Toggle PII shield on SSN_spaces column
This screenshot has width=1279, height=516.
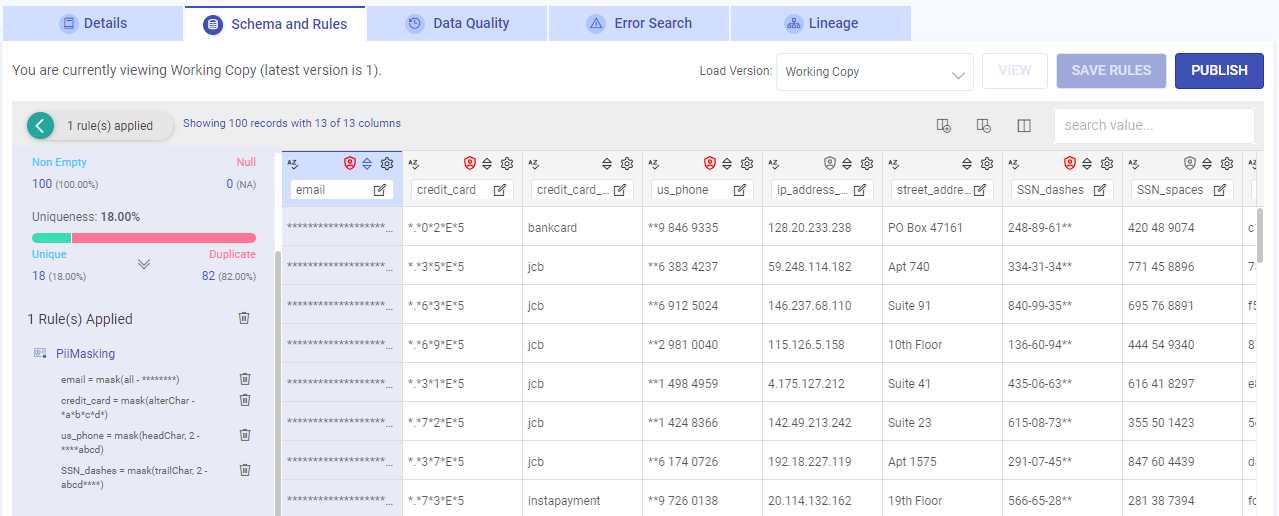1189,163
